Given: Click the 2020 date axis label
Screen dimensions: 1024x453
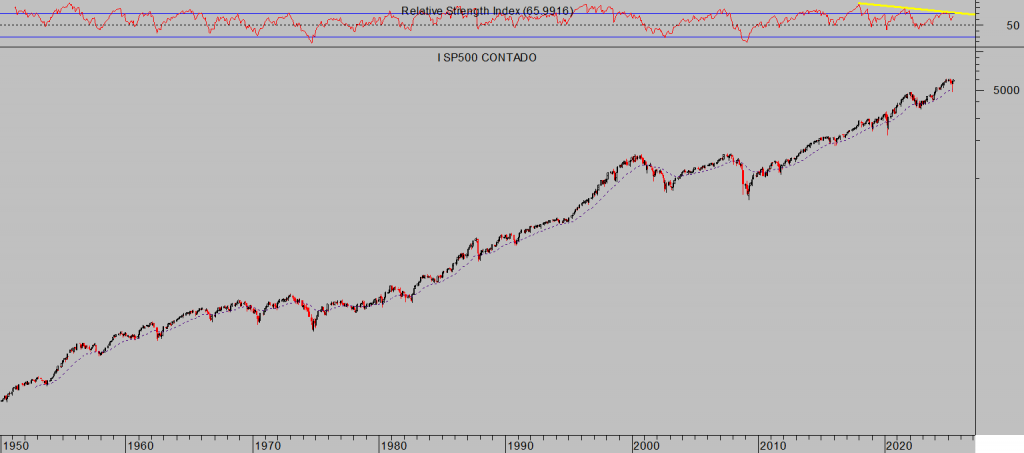Looking at the screenshot, I should (899, 446).
